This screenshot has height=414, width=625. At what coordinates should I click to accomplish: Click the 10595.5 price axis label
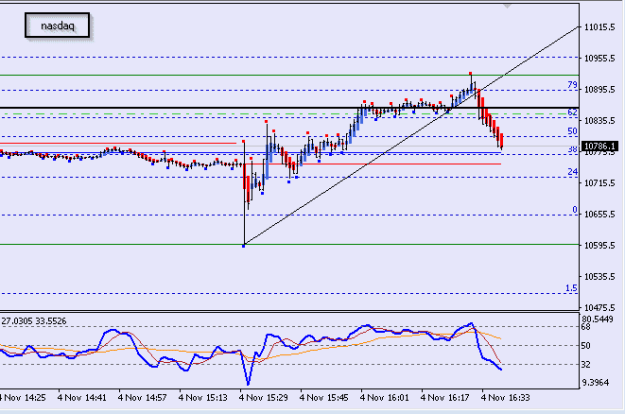tap(599, 245)
